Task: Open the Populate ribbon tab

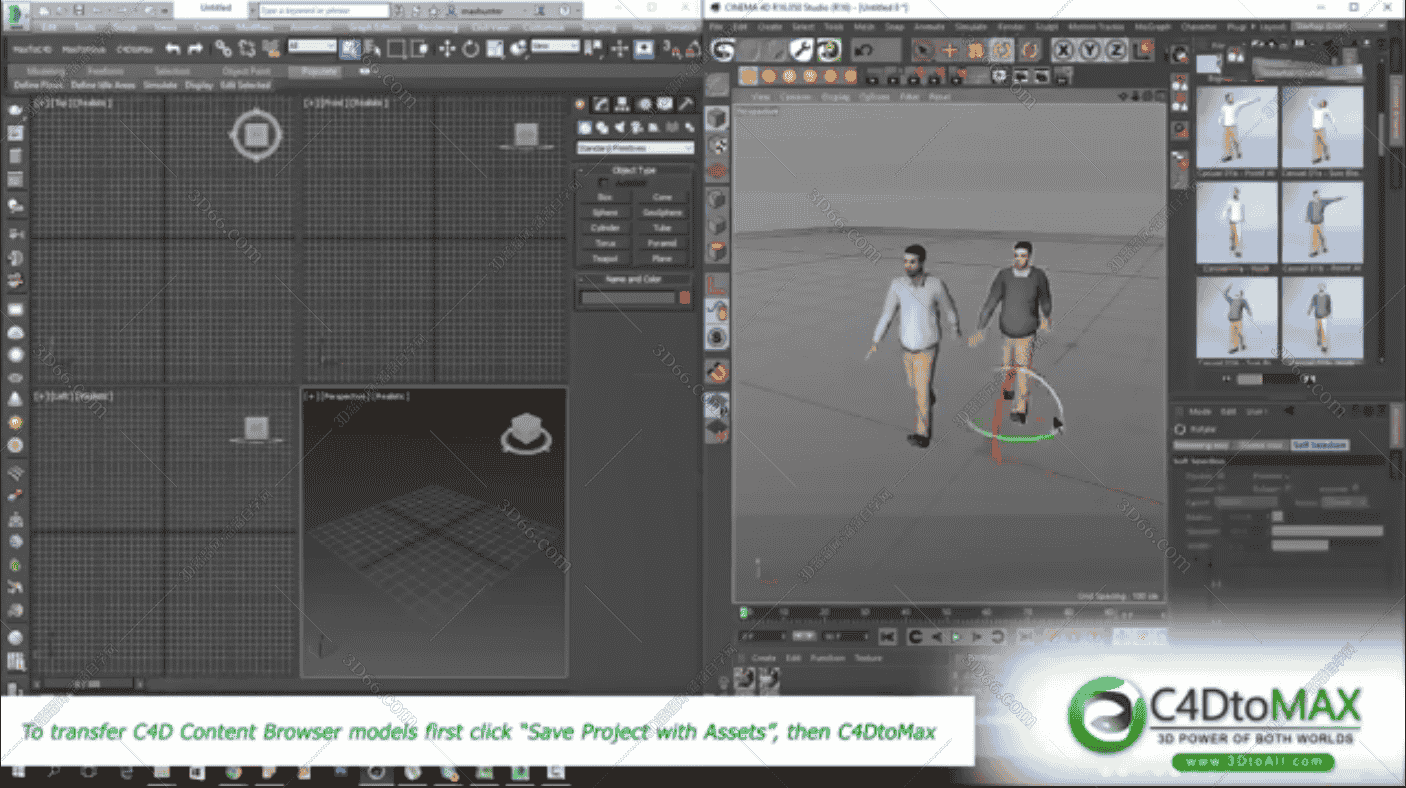Action: tap(314, 71)
